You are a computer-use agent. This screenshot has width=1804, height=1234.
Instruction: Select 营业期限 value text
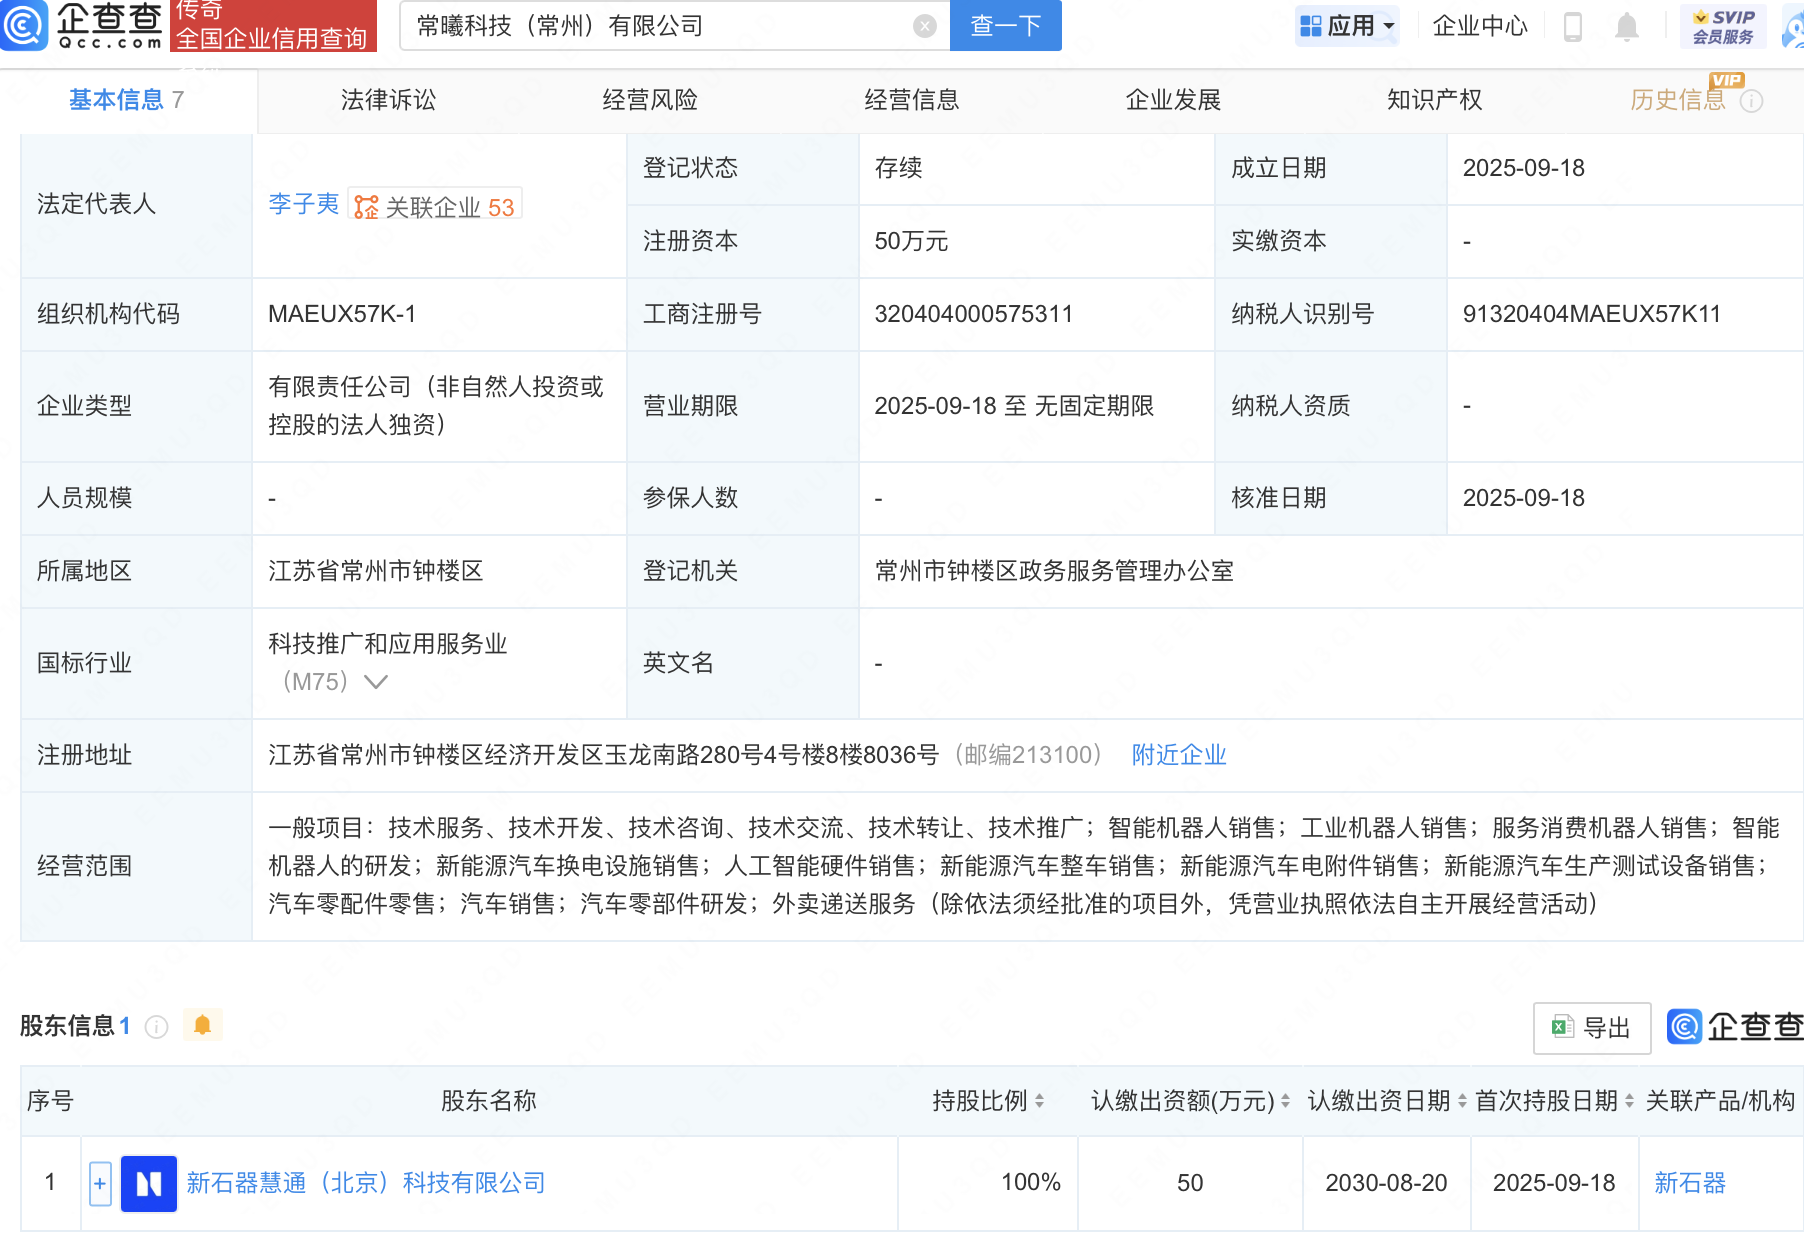1014,406
